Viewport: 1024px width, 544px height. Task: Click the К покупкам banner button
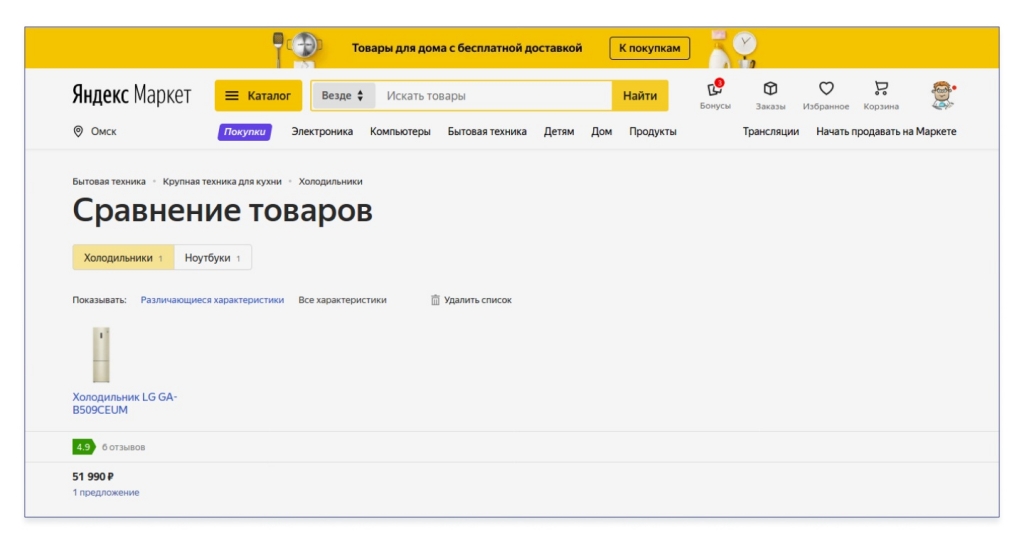pyautogui.click(x=649, y=48)
